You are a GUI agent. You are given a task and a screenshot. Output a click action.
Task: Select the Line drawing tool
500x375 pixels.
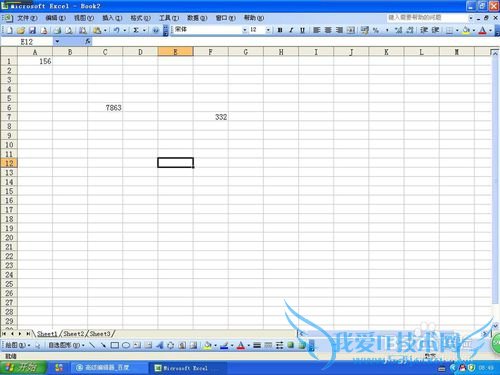92,345
